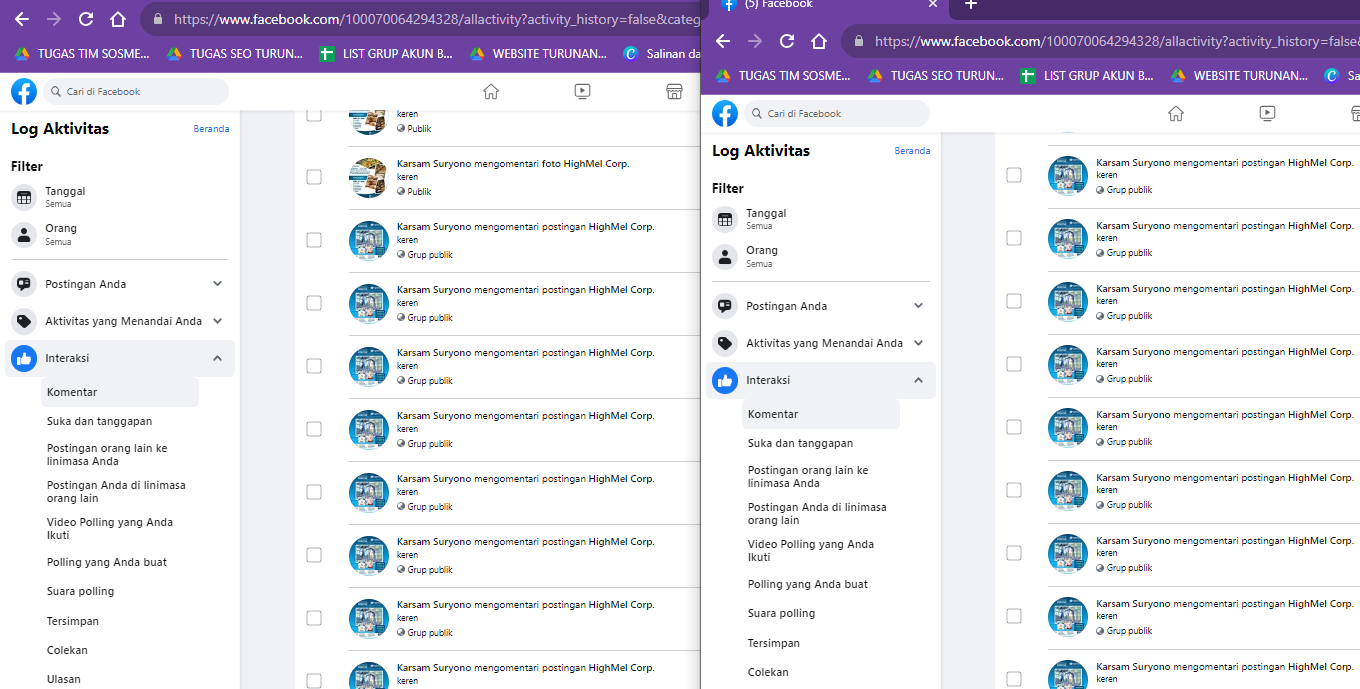Click Beranda link in right window
This screenshot has height=689, width=1360.
[x=912, y=151]
